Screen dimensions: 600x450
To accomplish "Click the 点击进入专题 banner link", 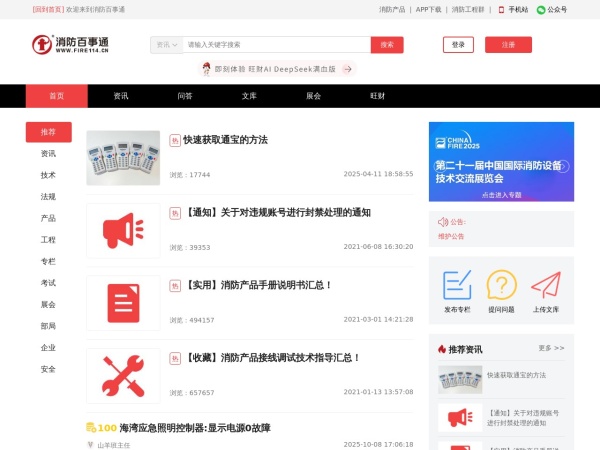I will 501,195.
